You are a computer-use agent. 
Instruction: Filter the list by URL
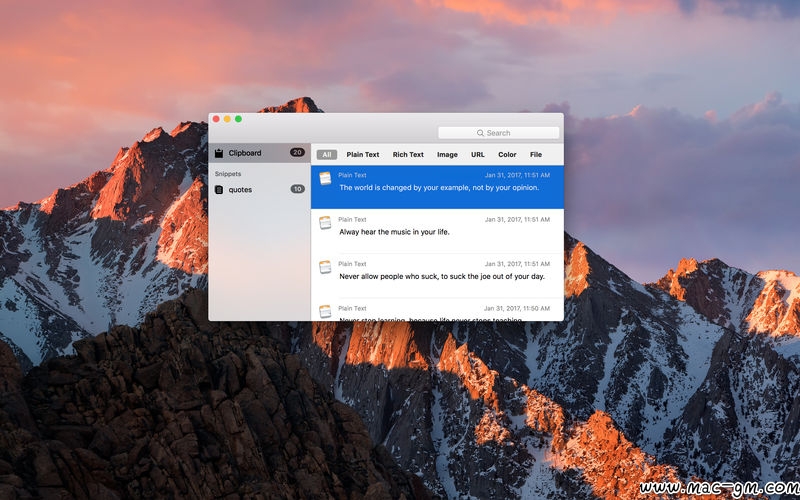point(478,155)
